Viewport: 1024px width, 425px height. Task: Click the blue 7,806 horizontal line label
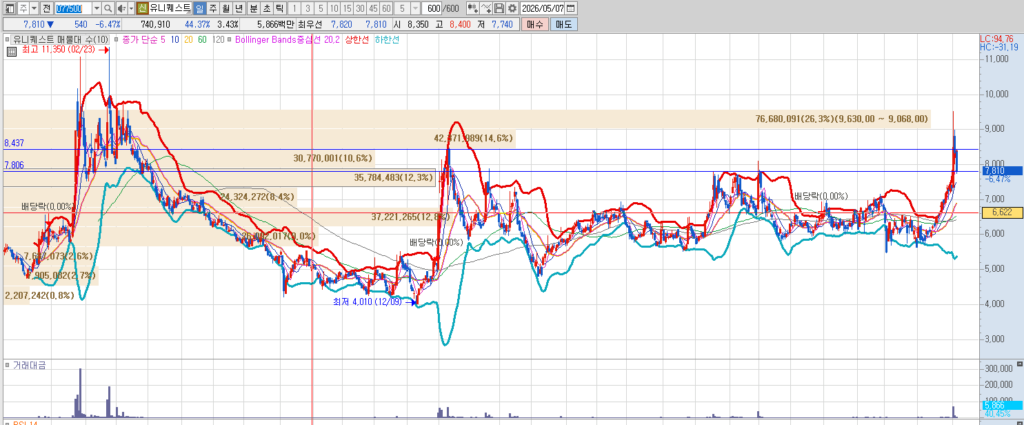coord(14,166)
